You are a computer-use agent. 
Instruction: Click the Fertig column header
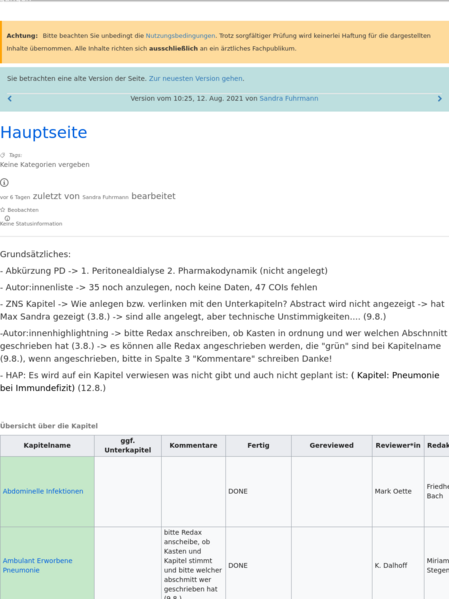[x=258, y=445]
